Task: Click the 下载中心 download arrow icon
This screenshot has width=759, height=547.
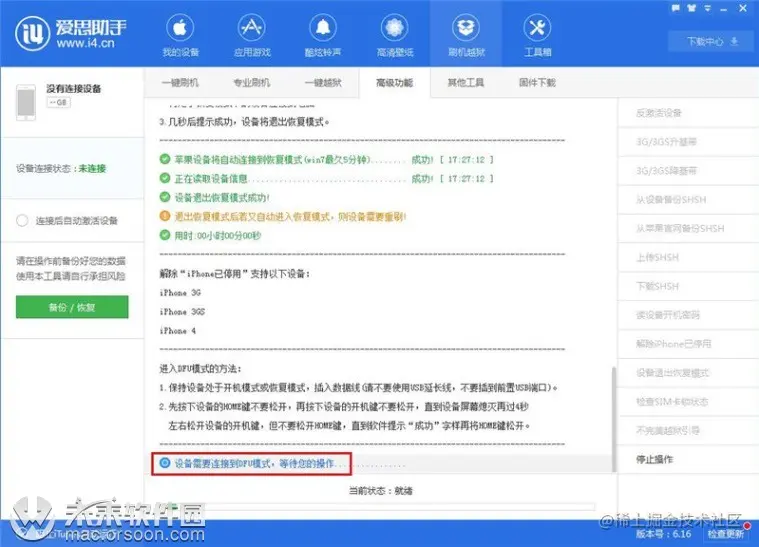Action: (x=734, y=41)
